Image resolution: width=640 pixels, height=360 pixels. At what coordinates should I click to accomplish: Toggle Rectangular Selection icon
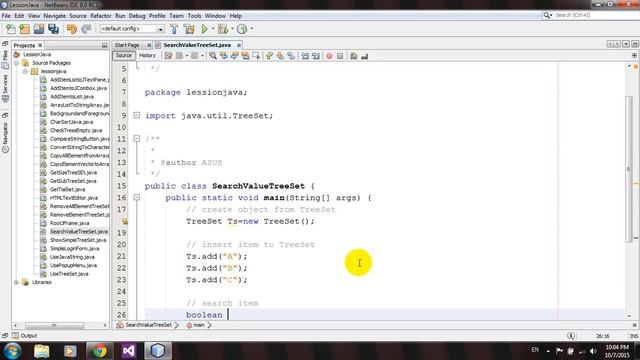pyautogui.click(x=256, y=56)
